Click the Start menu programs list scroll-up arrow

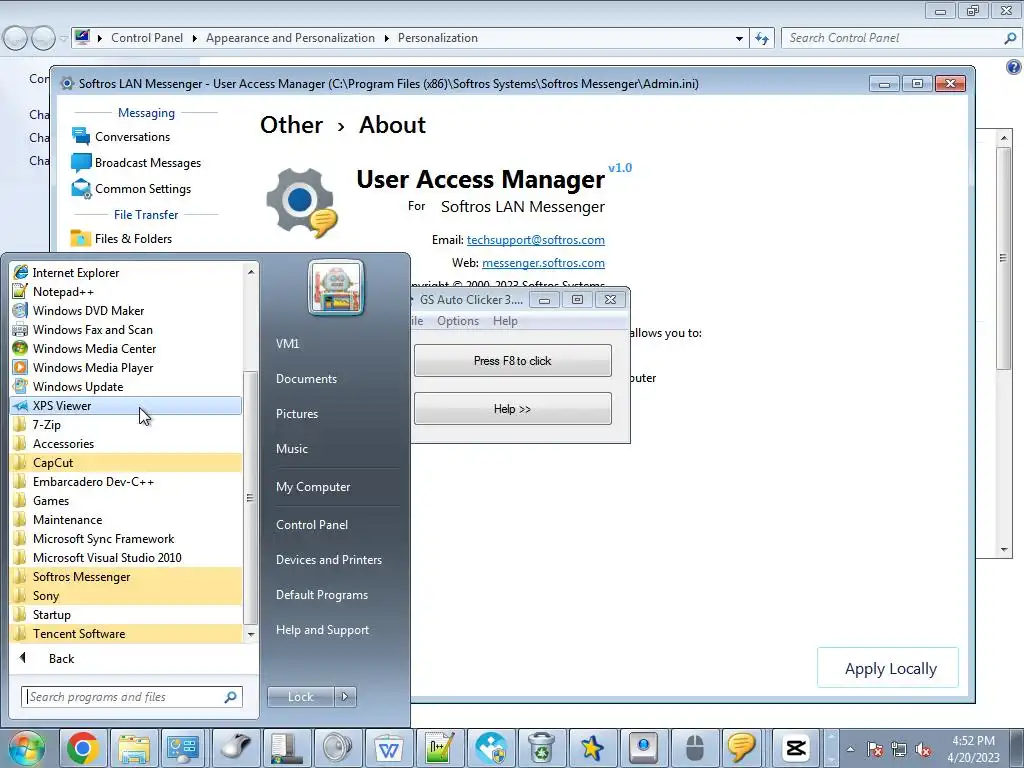251,272
